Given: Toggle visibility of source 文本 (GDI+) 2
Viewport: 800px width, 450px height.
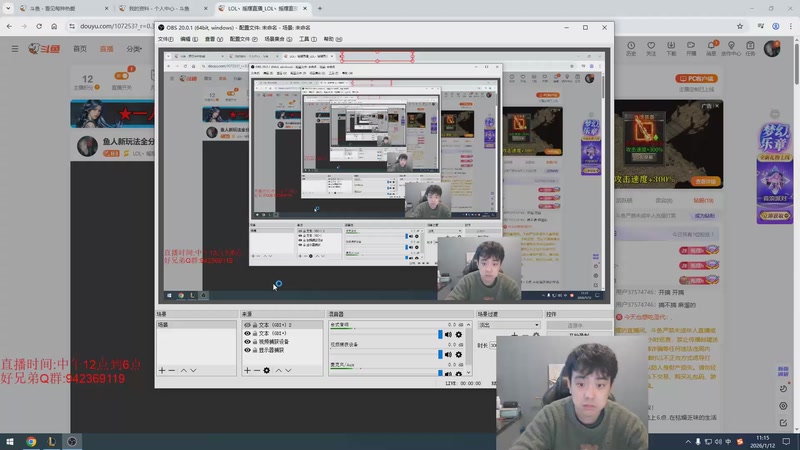Looking at the screenshot, I should [x=247, y=325].
